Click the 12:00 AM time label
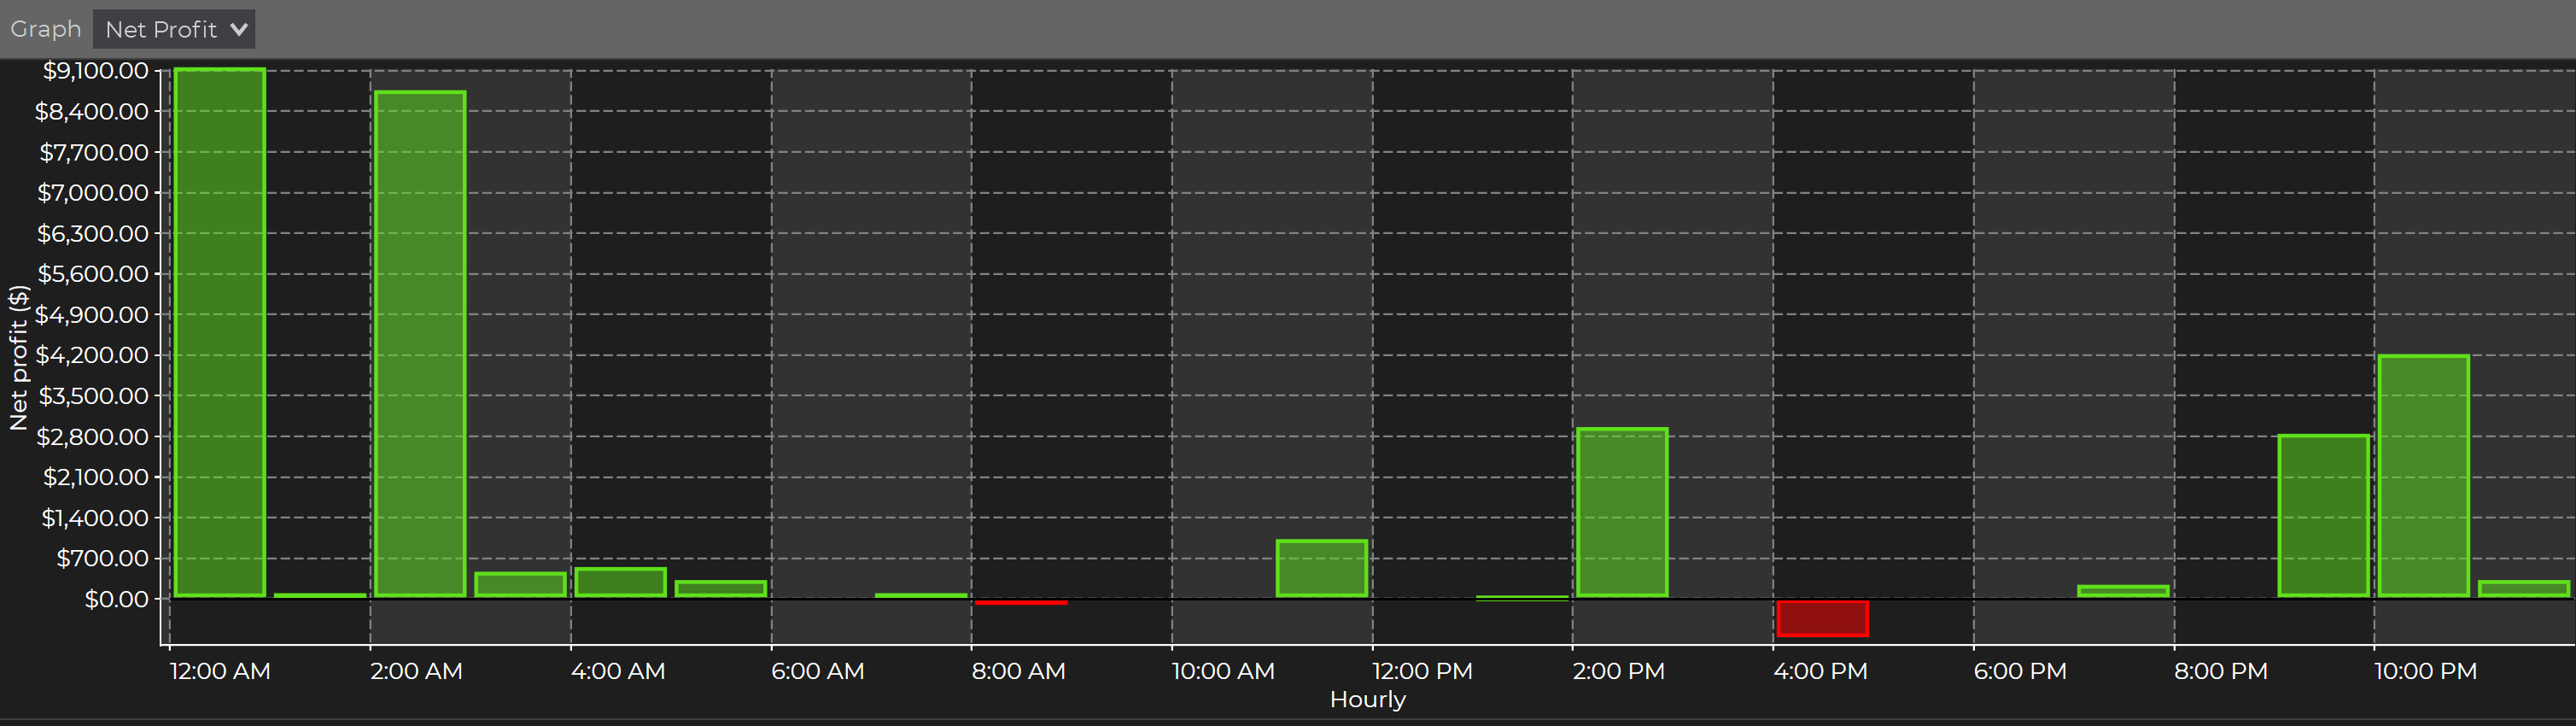The width and height of the screenshot is (2576, 726). click(220, 671)
